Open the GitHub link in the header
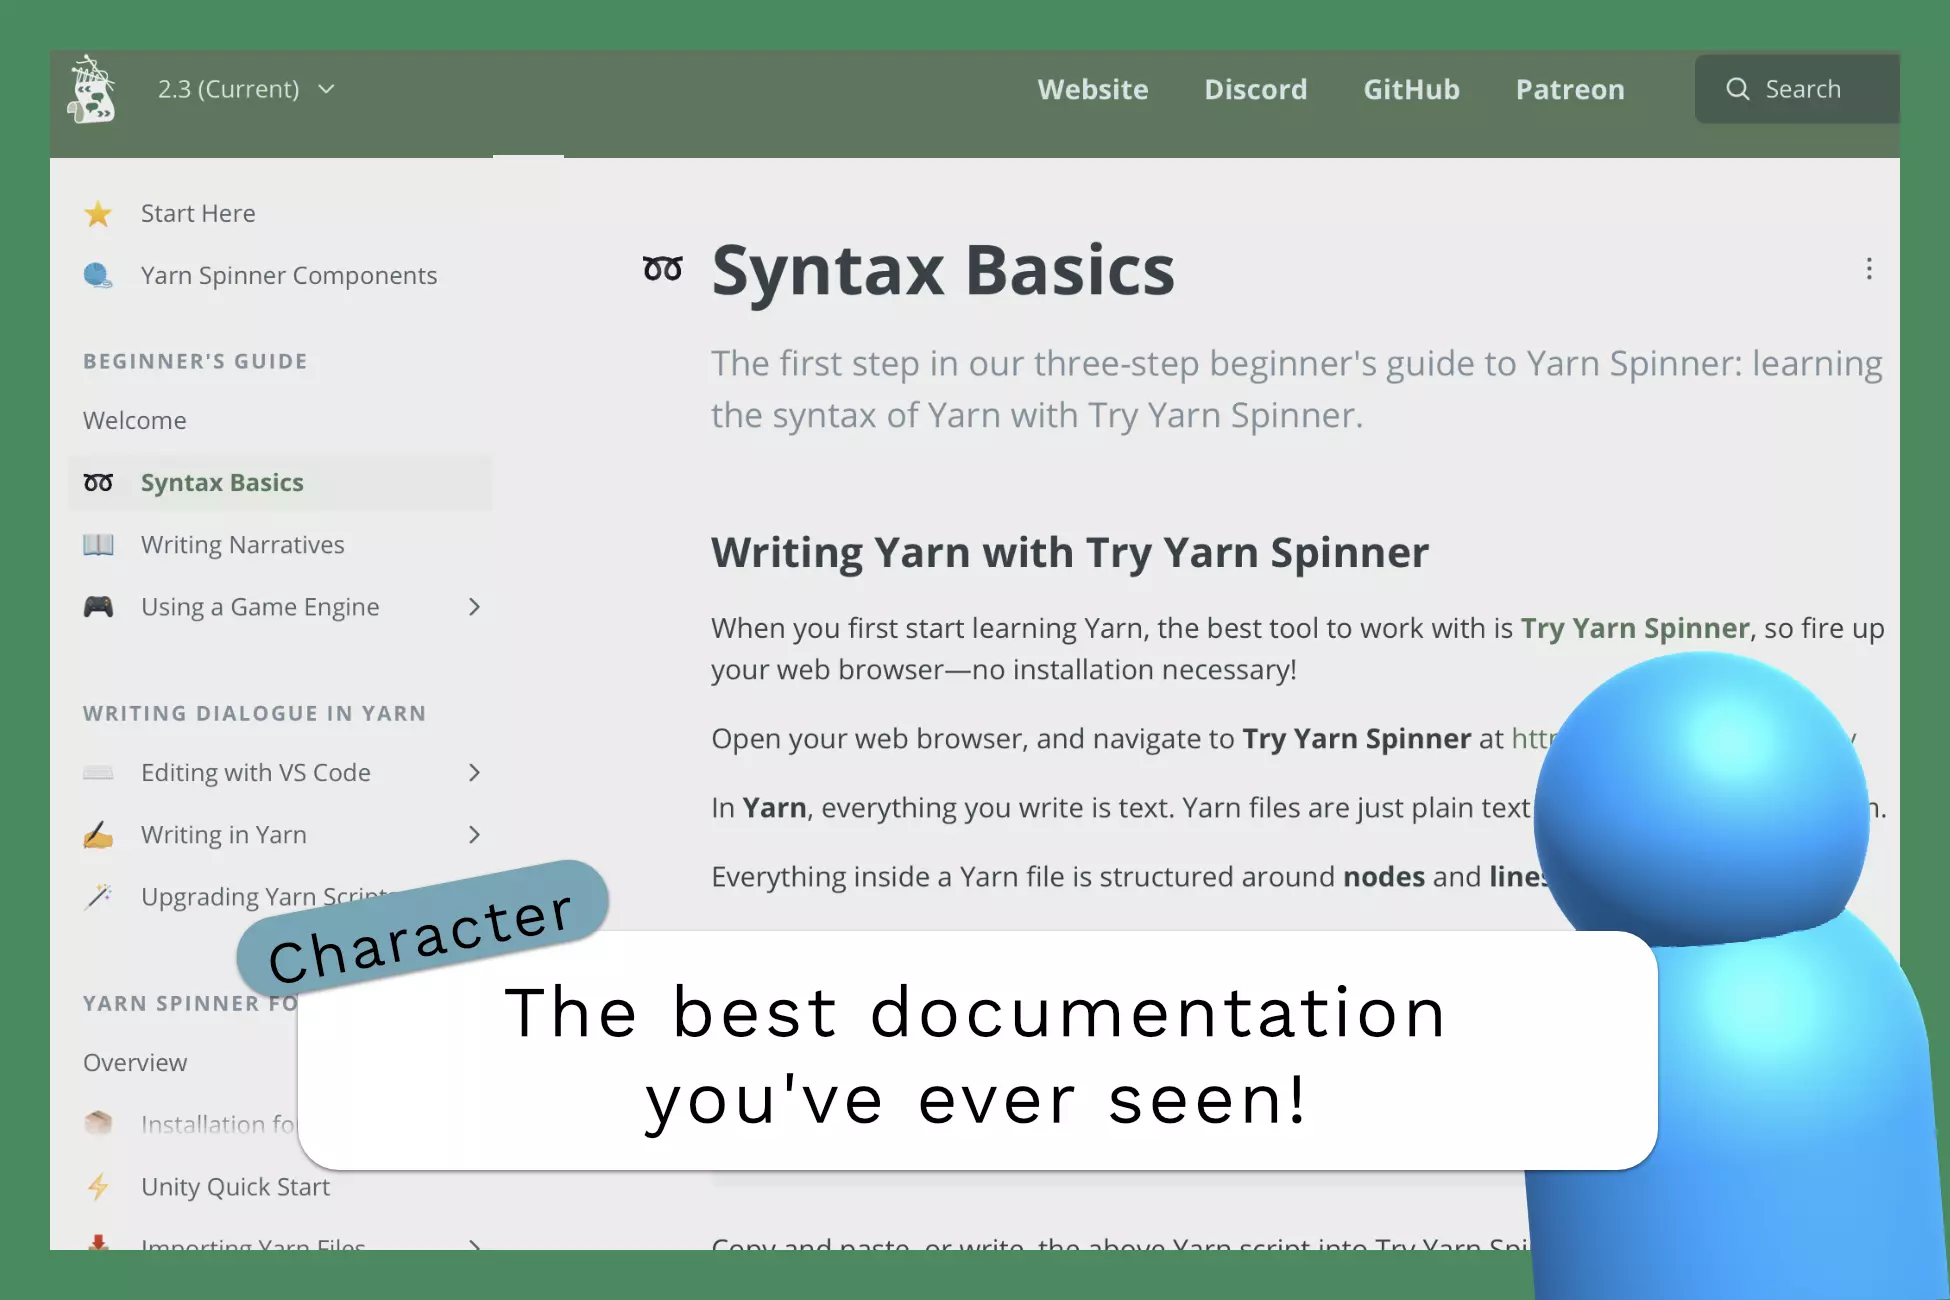 point(1412,89)
